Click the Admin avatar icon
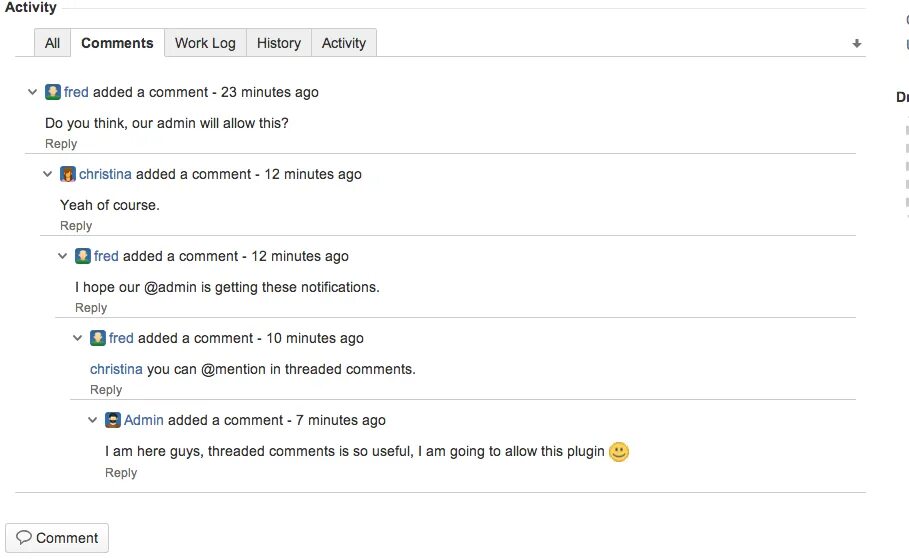This screenshot has height=559, width=909. pos(113,420)
